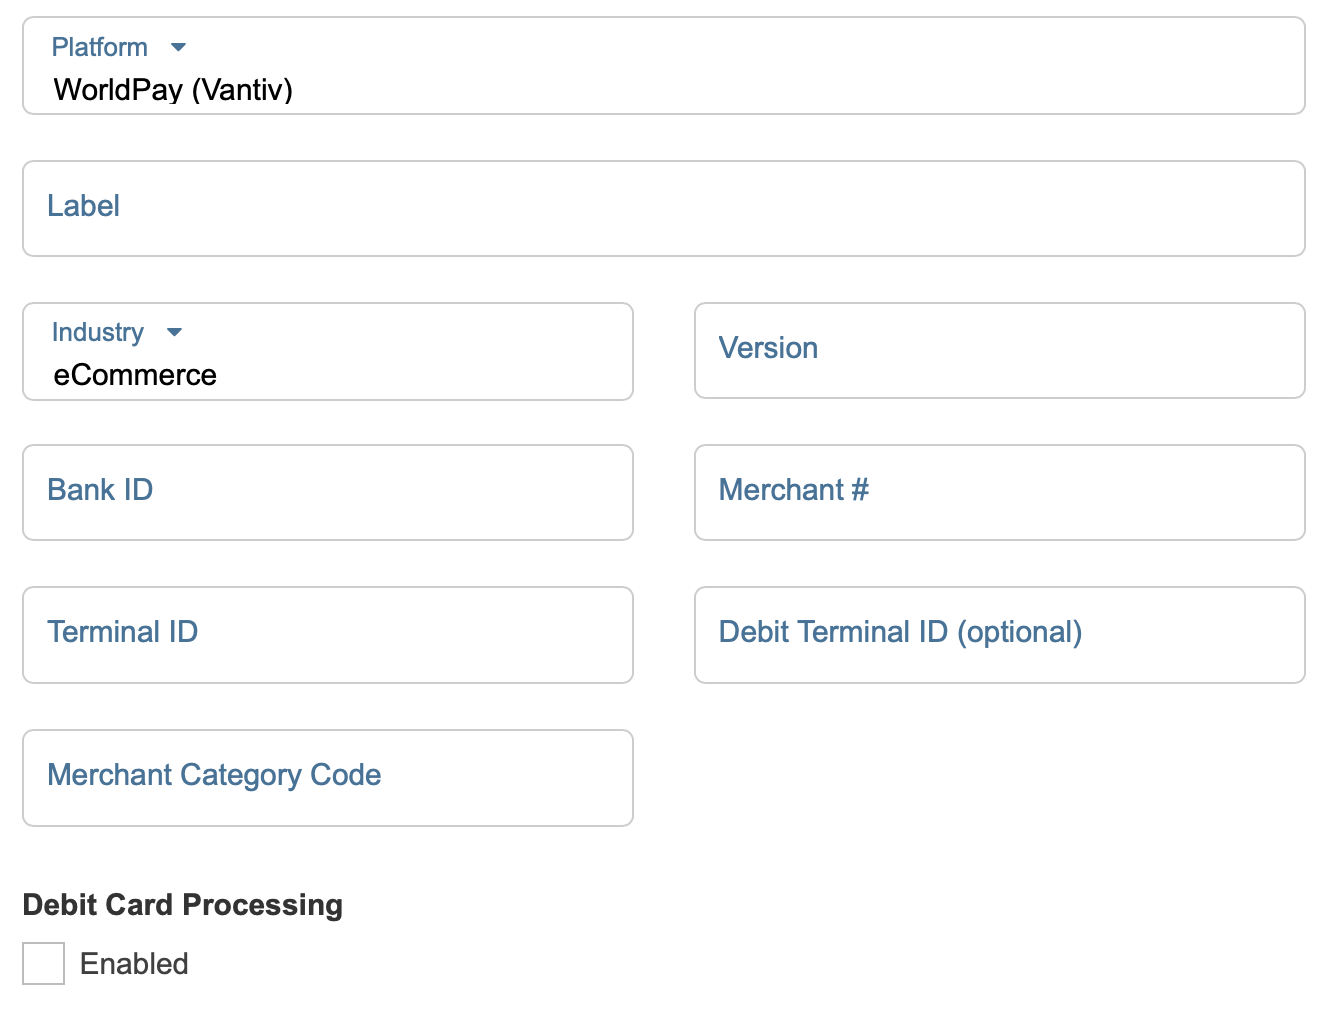
Task: Click the Debit Card Processing heading
Action: pos(182,905)
